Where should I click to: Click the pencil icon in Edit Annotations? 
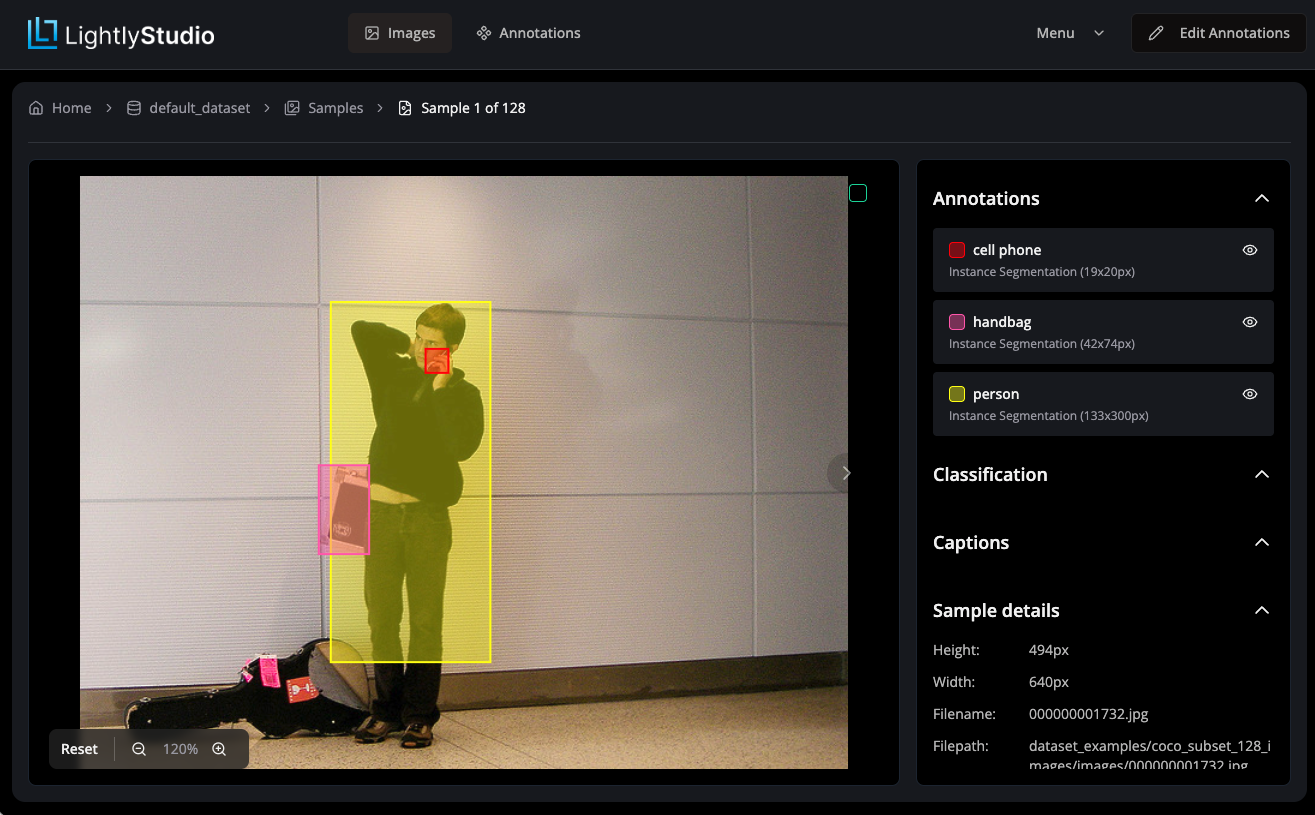(1156, 33)
